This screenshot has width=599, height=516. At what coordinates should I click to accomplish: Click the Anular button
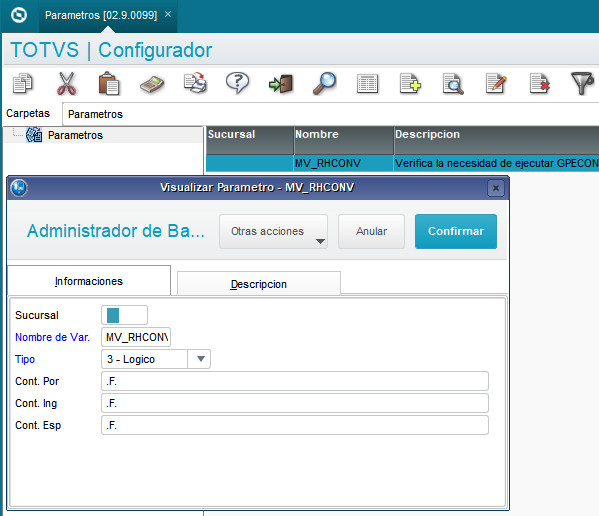click(x=371, y=231)
